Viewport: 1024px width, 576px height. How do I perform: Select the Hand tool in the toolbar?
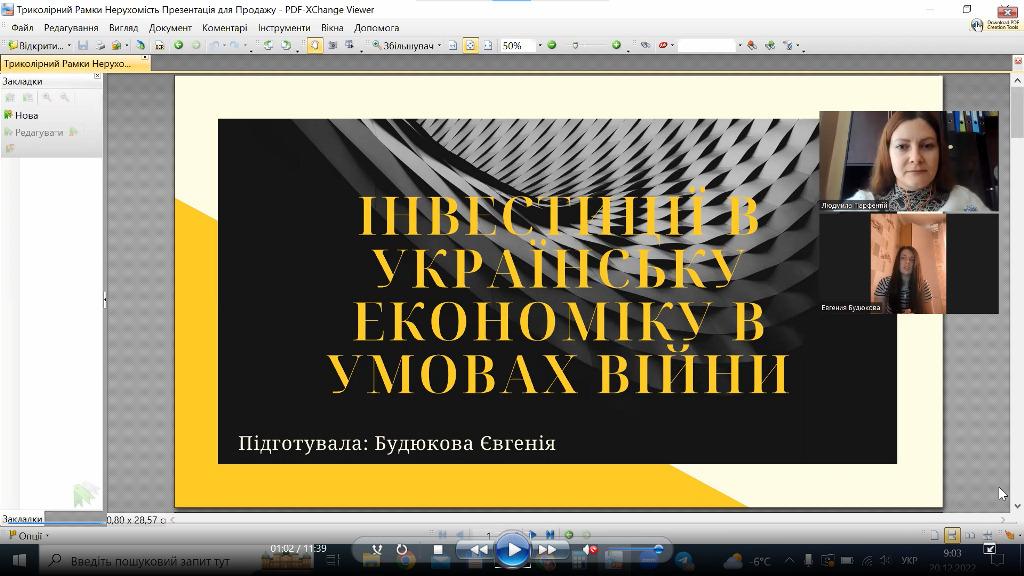tap(315, 45)
